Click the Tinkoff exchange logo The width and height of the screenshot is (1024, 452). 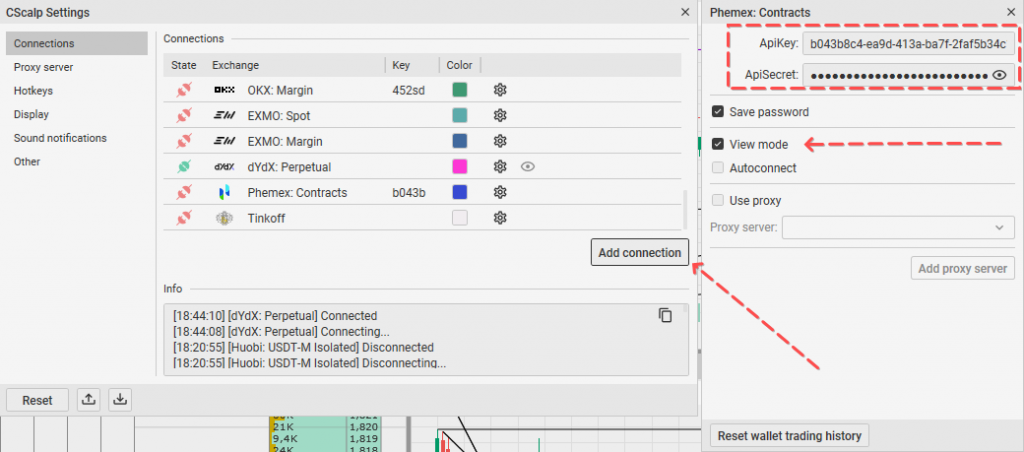(224, 218)
